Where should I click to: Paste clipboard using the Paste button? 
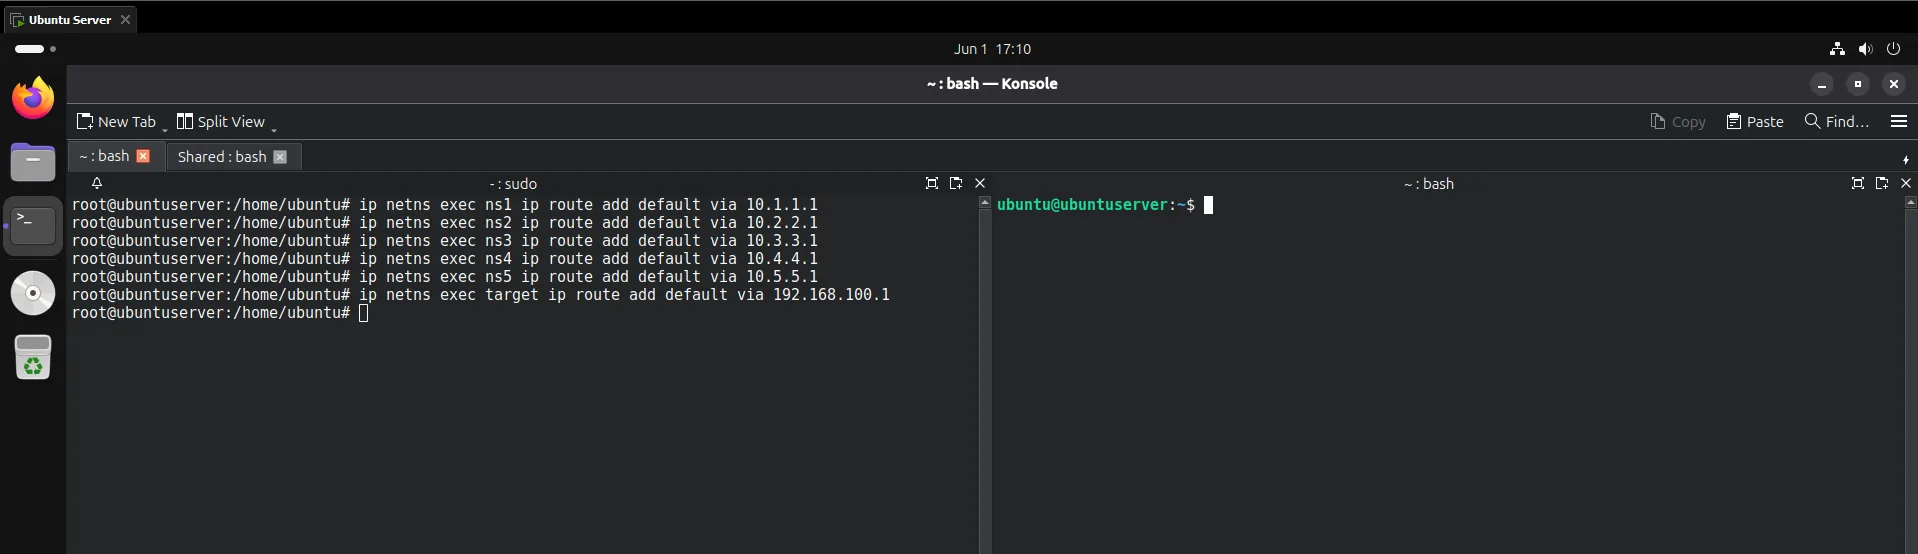tap(1755, 121)
